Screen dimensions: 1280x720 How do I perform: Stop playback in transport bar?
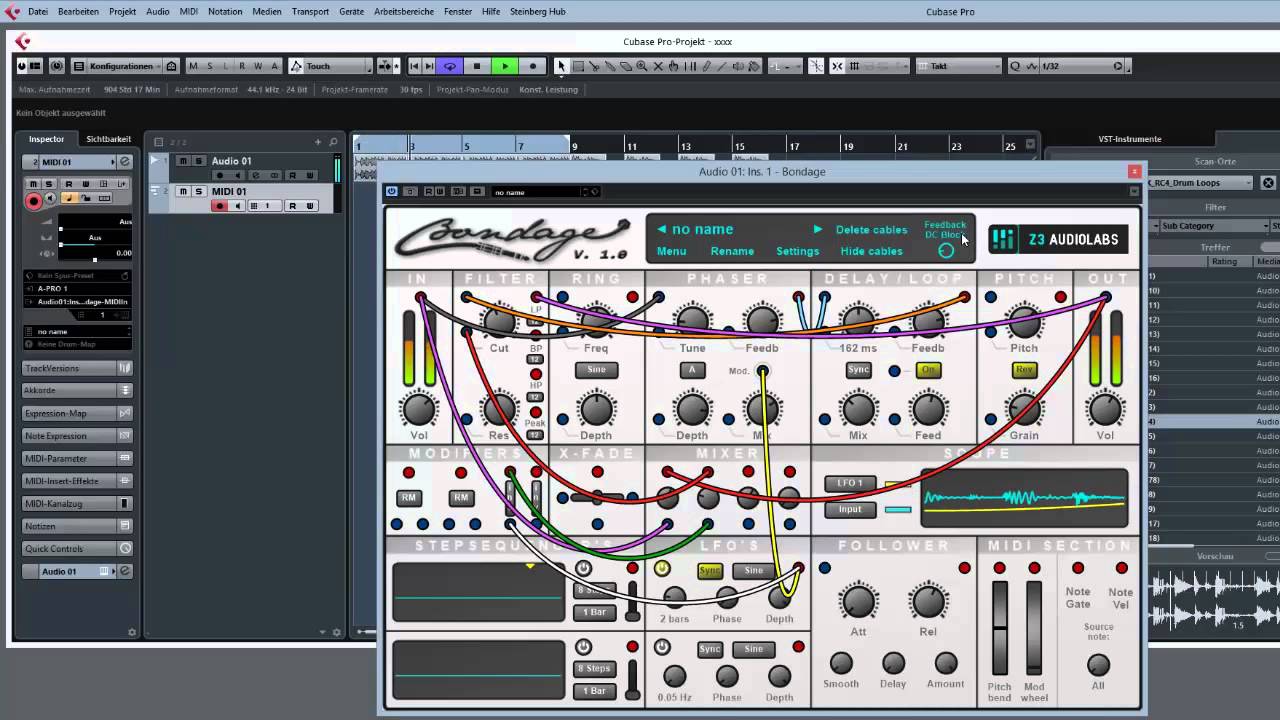(x=476, y=66)
